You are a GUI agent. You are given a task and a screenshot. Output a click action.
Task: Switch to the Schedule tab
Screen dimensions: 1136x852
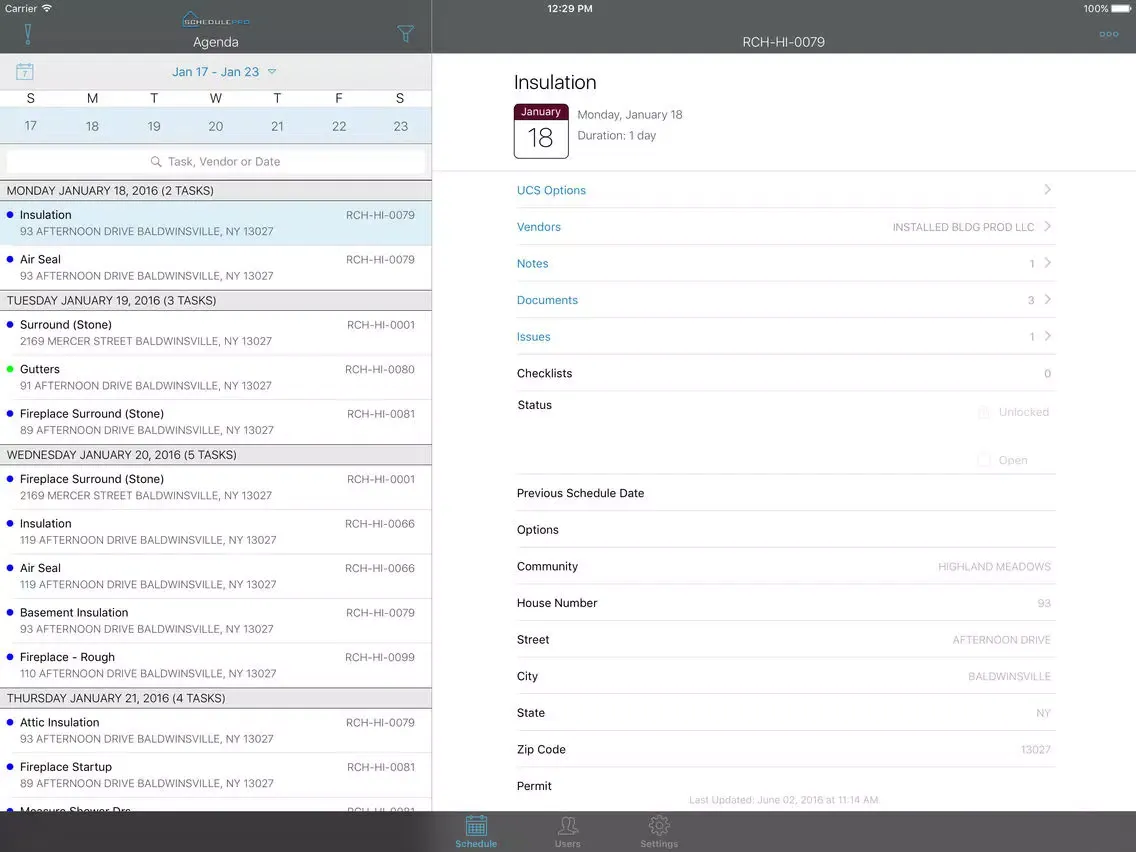click(x=476, y=832)
